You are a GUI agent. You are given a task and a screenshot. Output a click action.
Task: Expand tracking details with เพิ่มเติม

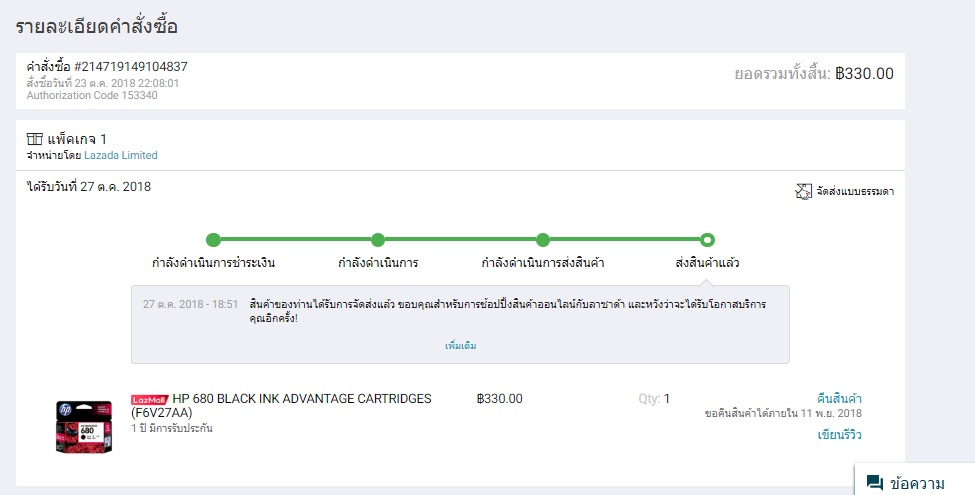pyautogui.click(x=460, y=346)
